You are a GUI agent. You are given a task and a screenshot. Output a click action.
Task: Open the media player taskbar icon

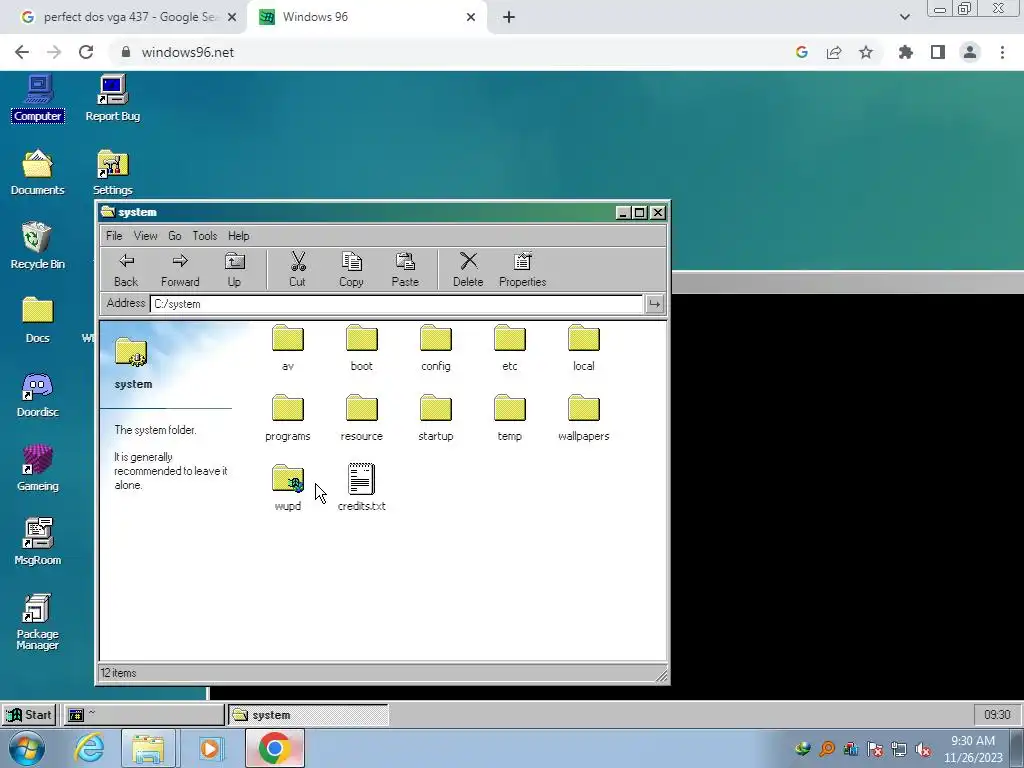coord(210,748)
